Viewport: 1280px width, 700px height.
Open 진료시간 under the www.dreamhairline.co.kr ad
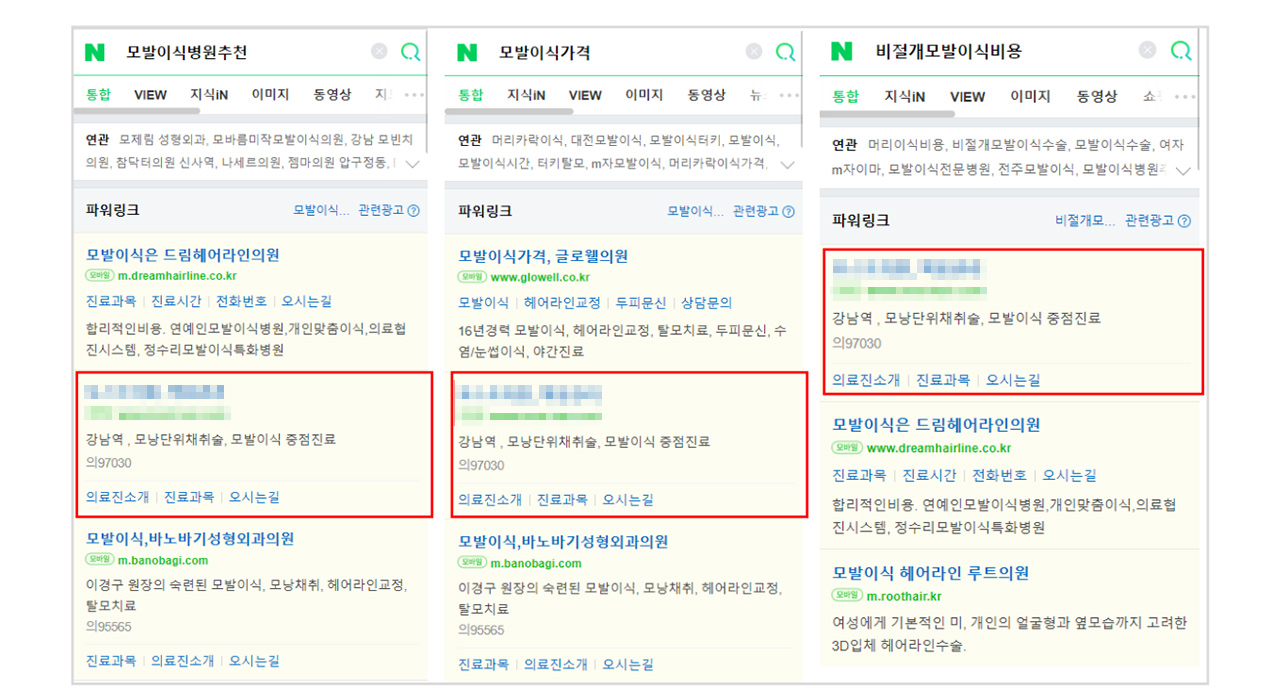[x=929, y=475]
